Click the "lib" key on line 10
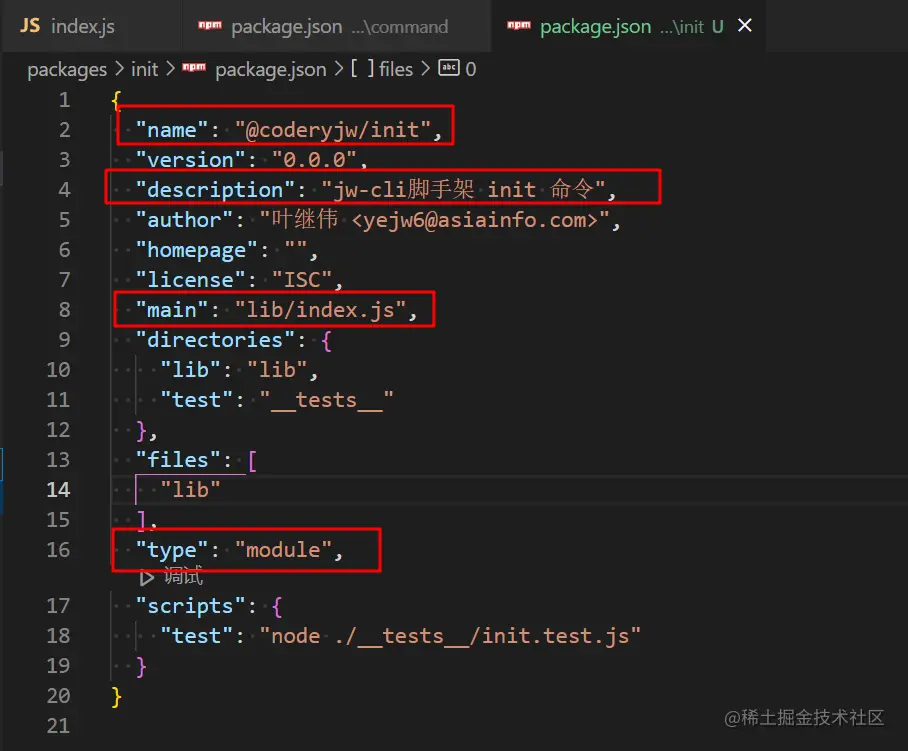 (191, 370)
